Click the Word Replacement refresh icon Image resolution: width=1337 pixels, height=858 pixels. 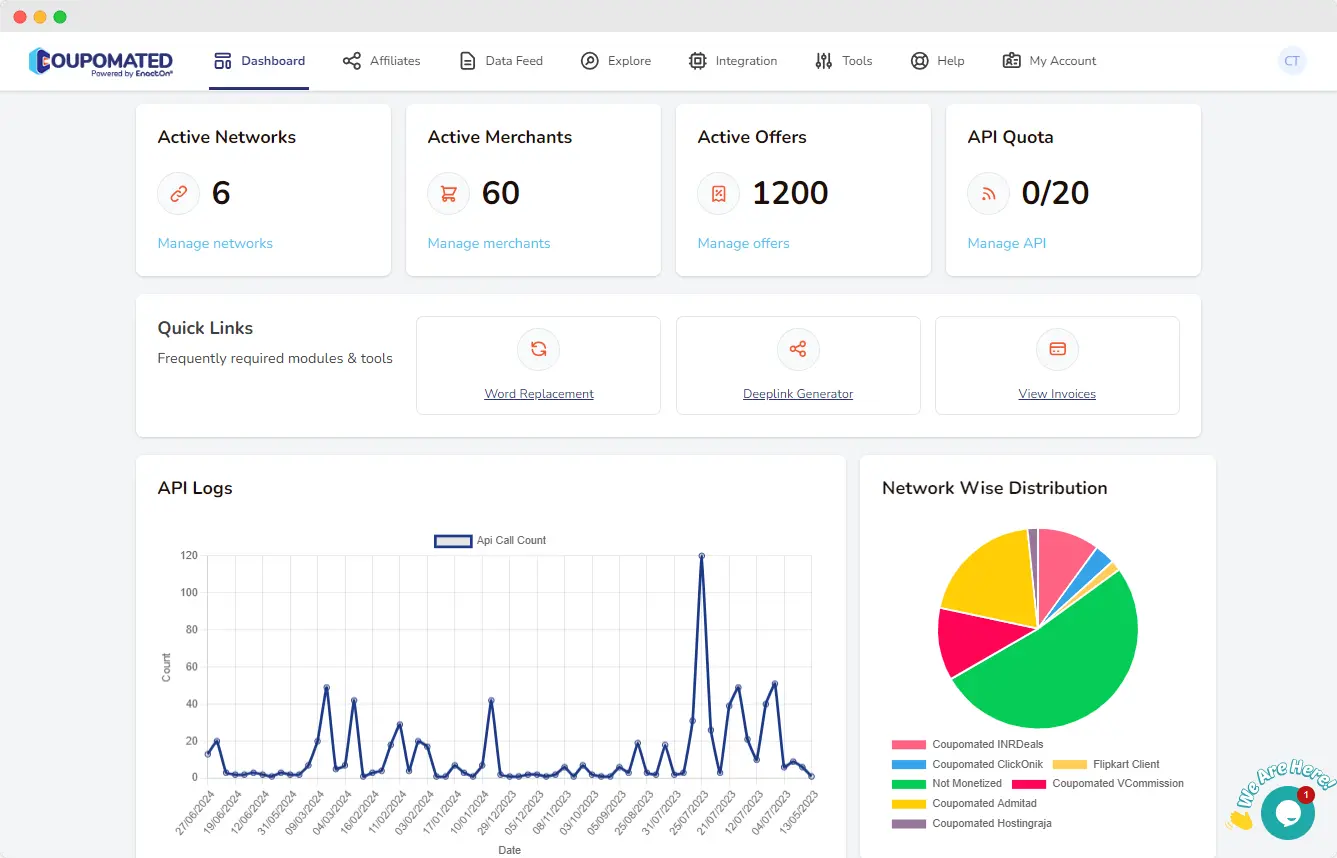[x=538, y=349]
